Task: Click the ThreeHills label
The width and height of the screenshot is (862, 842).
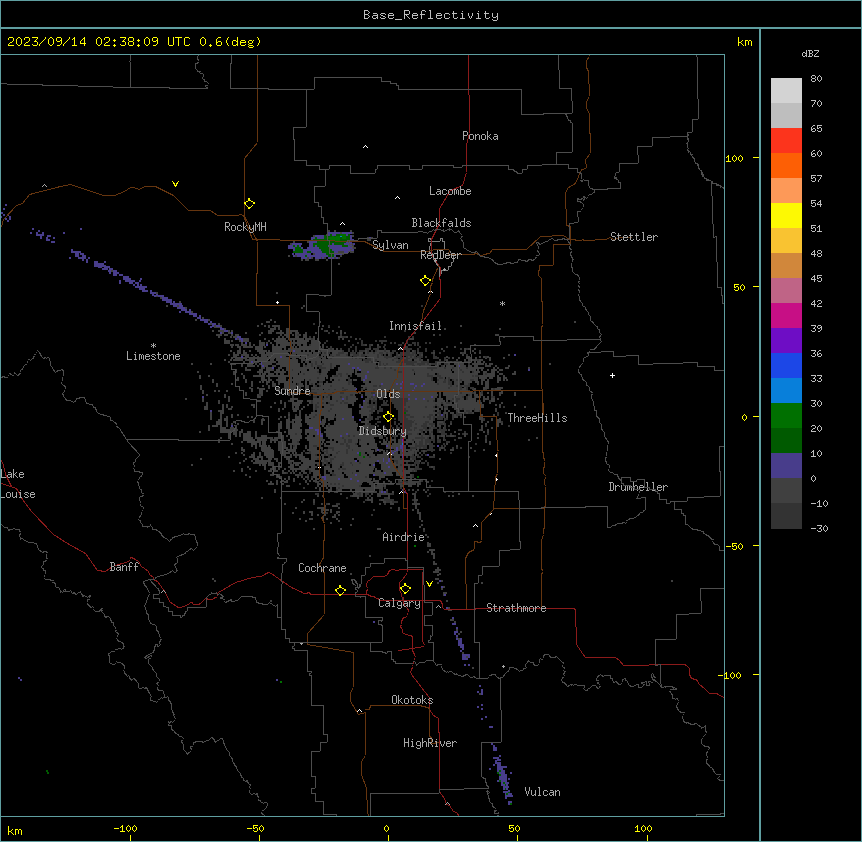Action: pyautogui.click(x=537, y=418)
